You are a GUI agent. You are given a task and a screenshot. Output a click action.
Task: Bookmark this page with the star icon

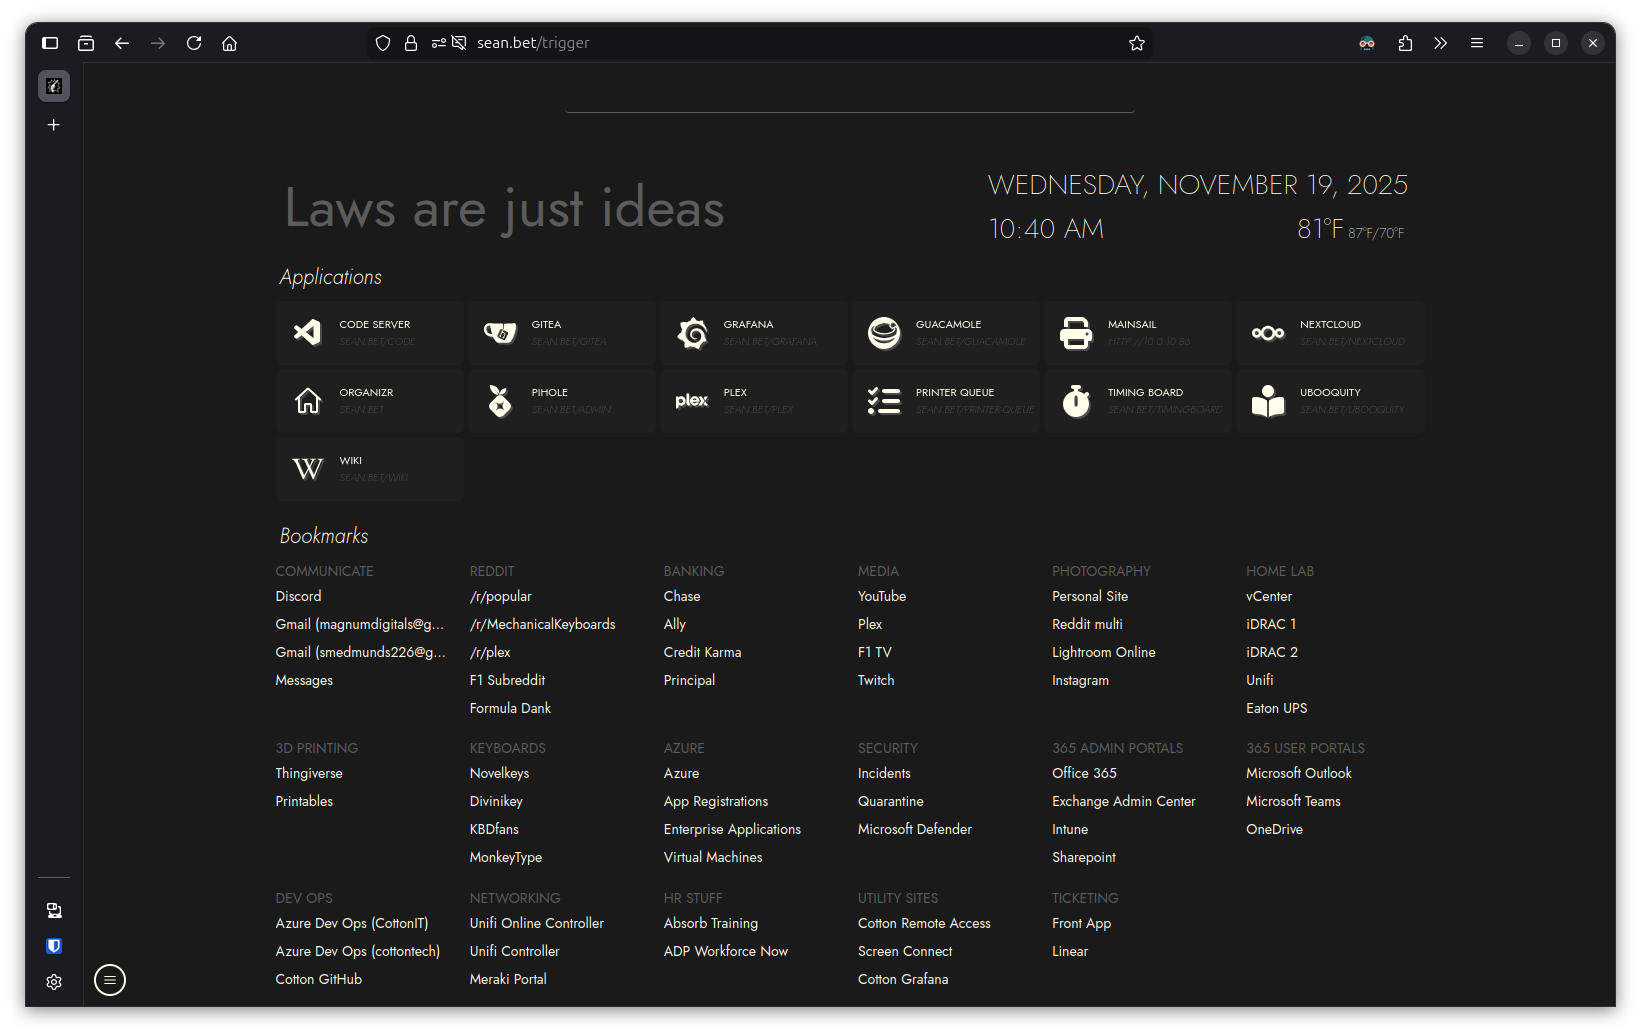pos(1137,43)
